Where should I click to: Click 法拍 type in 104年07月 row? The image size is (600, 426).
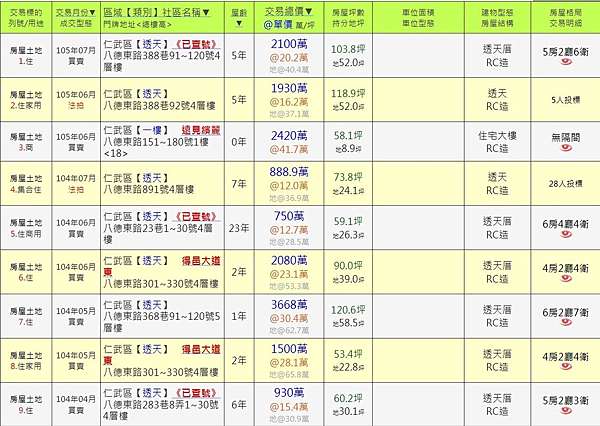pyautogui.click(x=76, y=189)
